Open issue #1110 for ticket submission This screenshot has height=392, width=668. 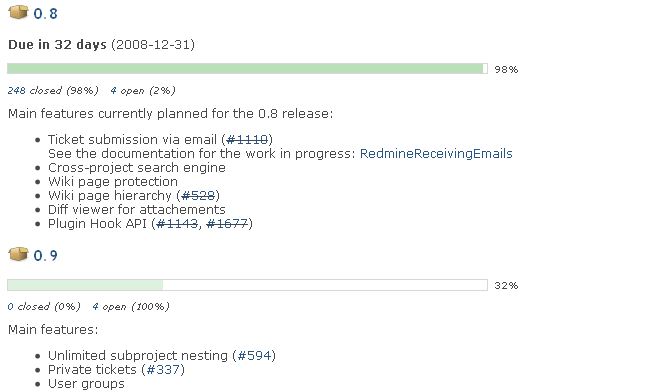pyautogui.click(x=247, y=139)
